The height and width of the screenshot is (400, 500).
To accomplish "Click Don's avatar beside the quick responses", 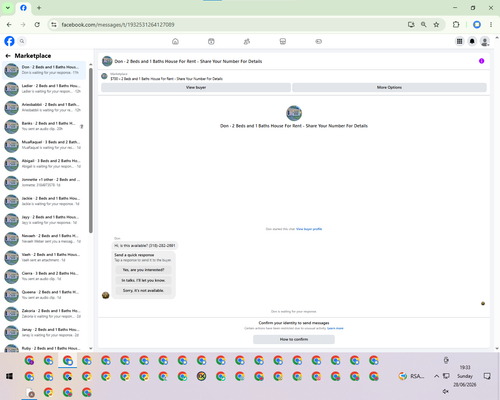I will [x=106, y=295].
